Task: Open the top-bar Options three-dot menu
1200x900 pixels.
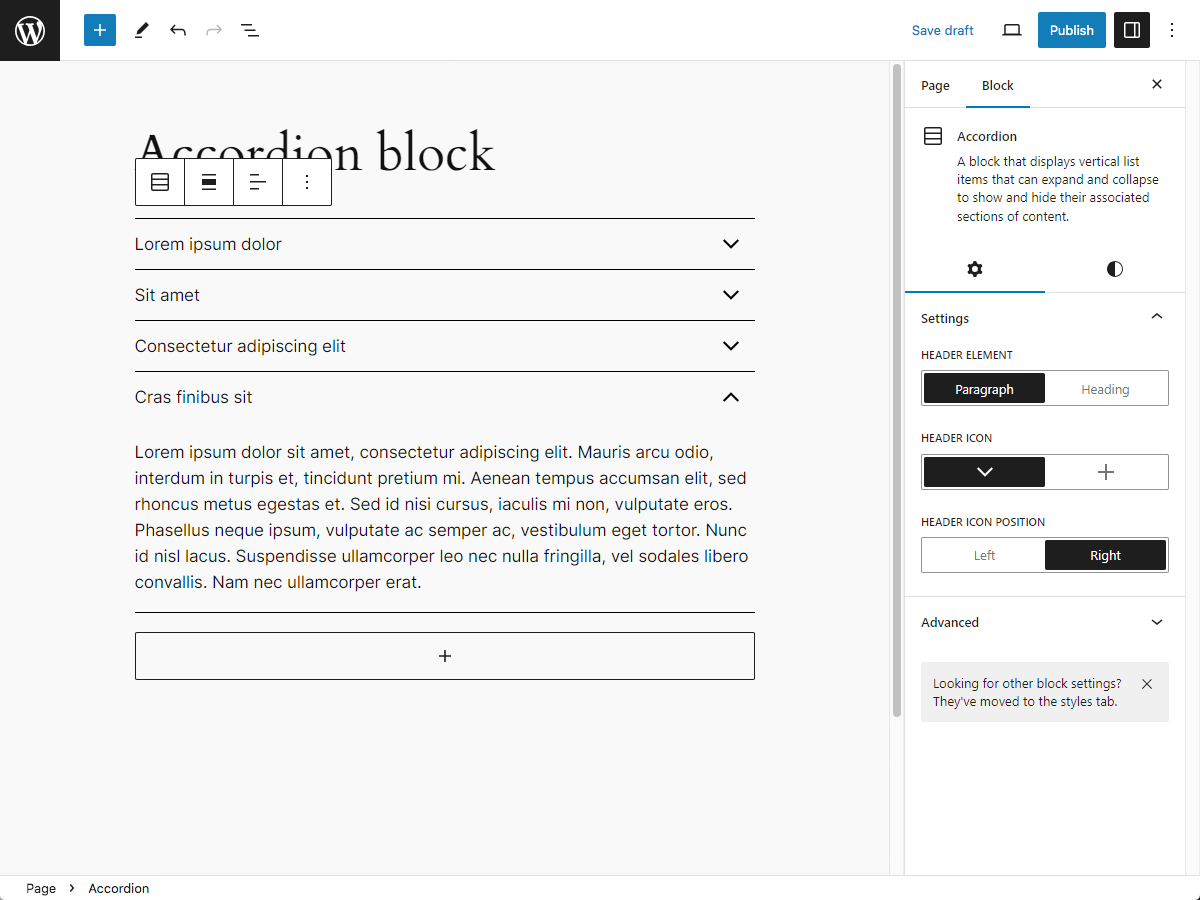Action: (x=1173, y=30)
